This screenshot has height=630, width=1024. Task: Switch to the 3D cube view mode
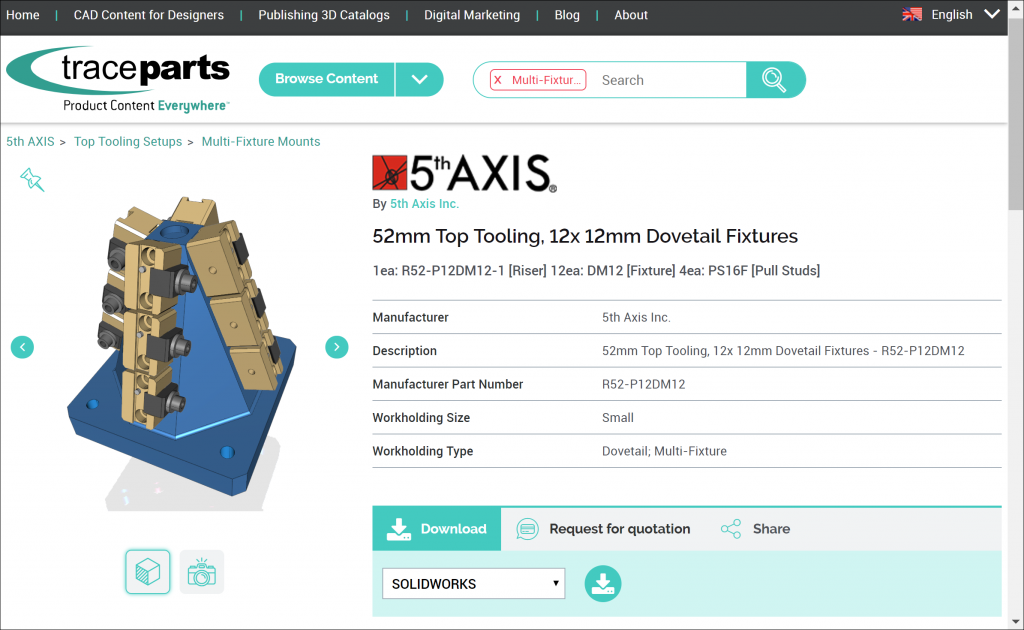(147, 572)
